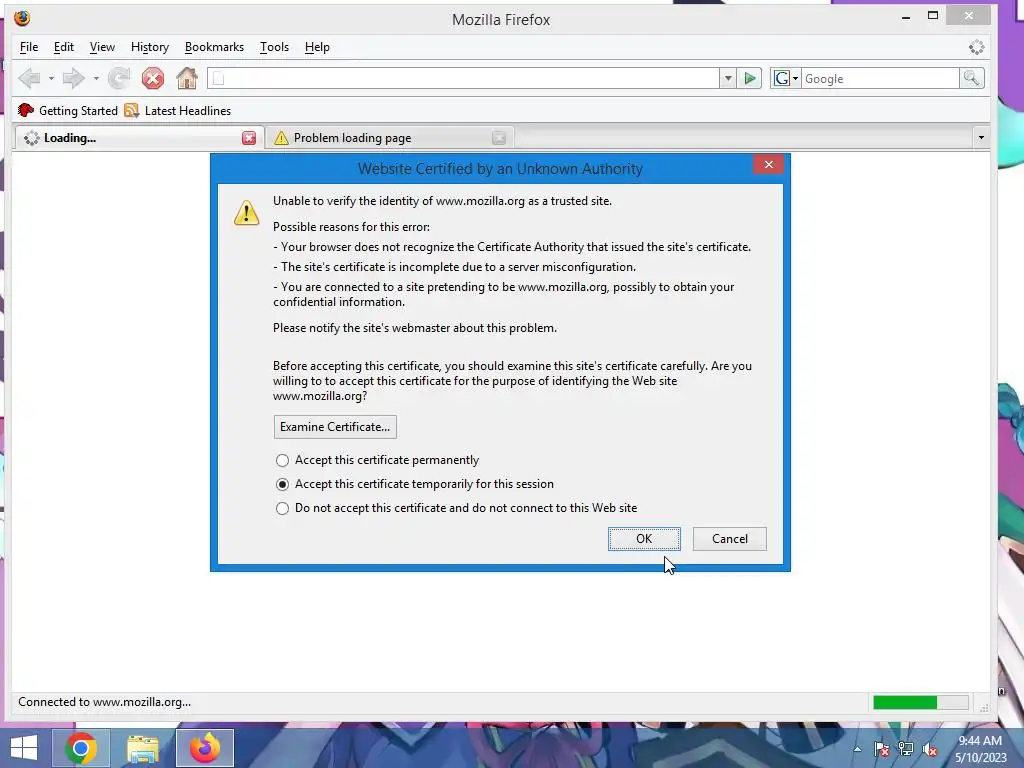Click the dialog title 'Website Certified by an Unknown Authority'
Image resolution: width=1024 pixels, height=768 pixels.
500,168
